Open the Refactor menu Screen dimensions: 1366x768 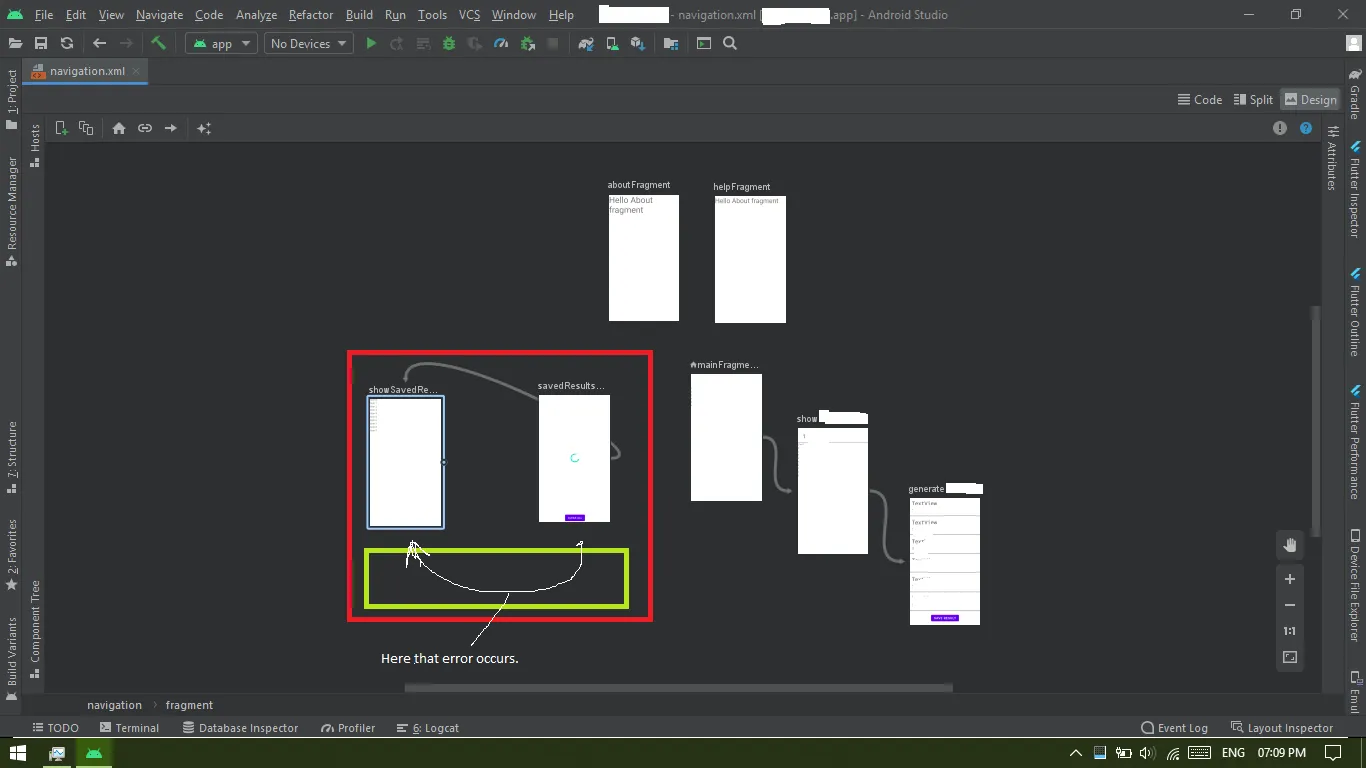pos(311,15)
